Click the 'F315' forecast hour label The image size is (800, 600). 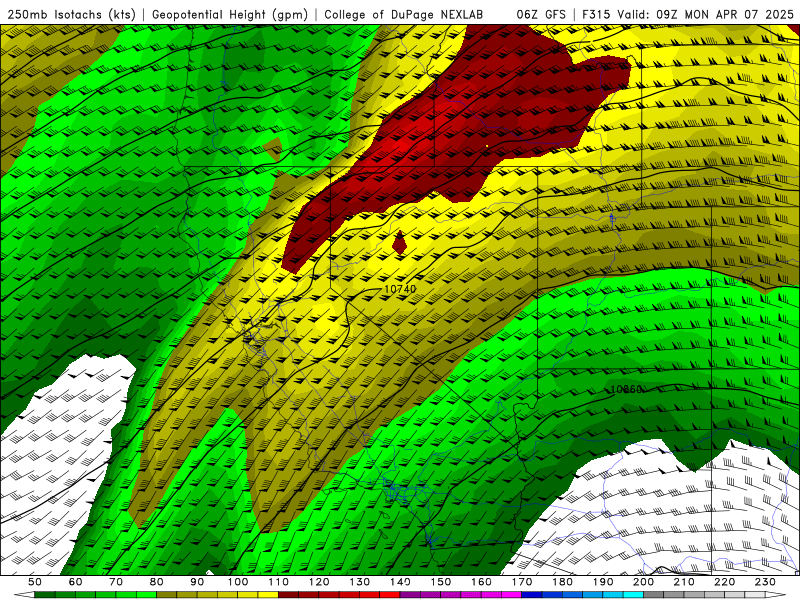(x=596, y=14)
